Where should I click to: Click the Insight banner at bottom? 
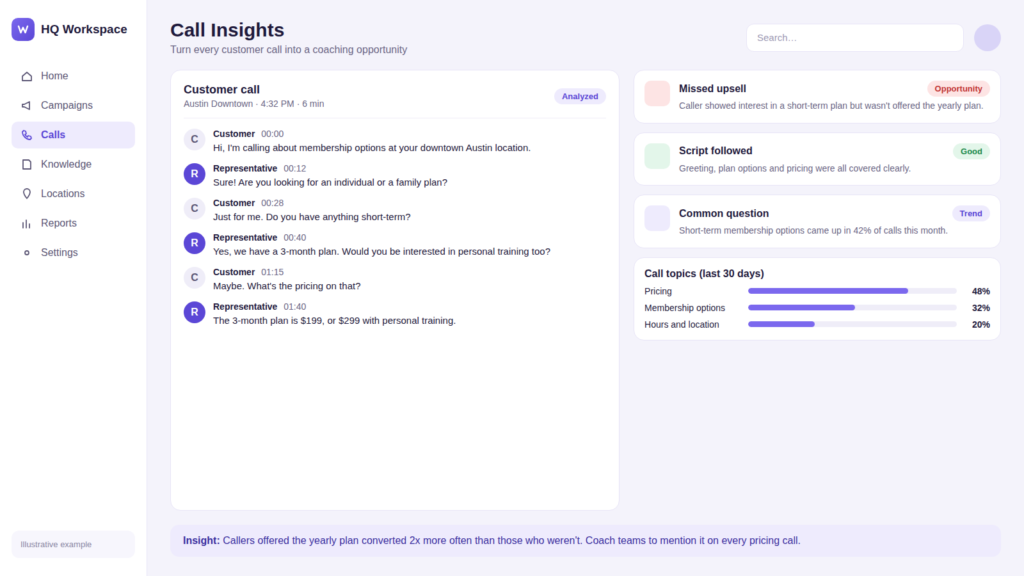585,541
